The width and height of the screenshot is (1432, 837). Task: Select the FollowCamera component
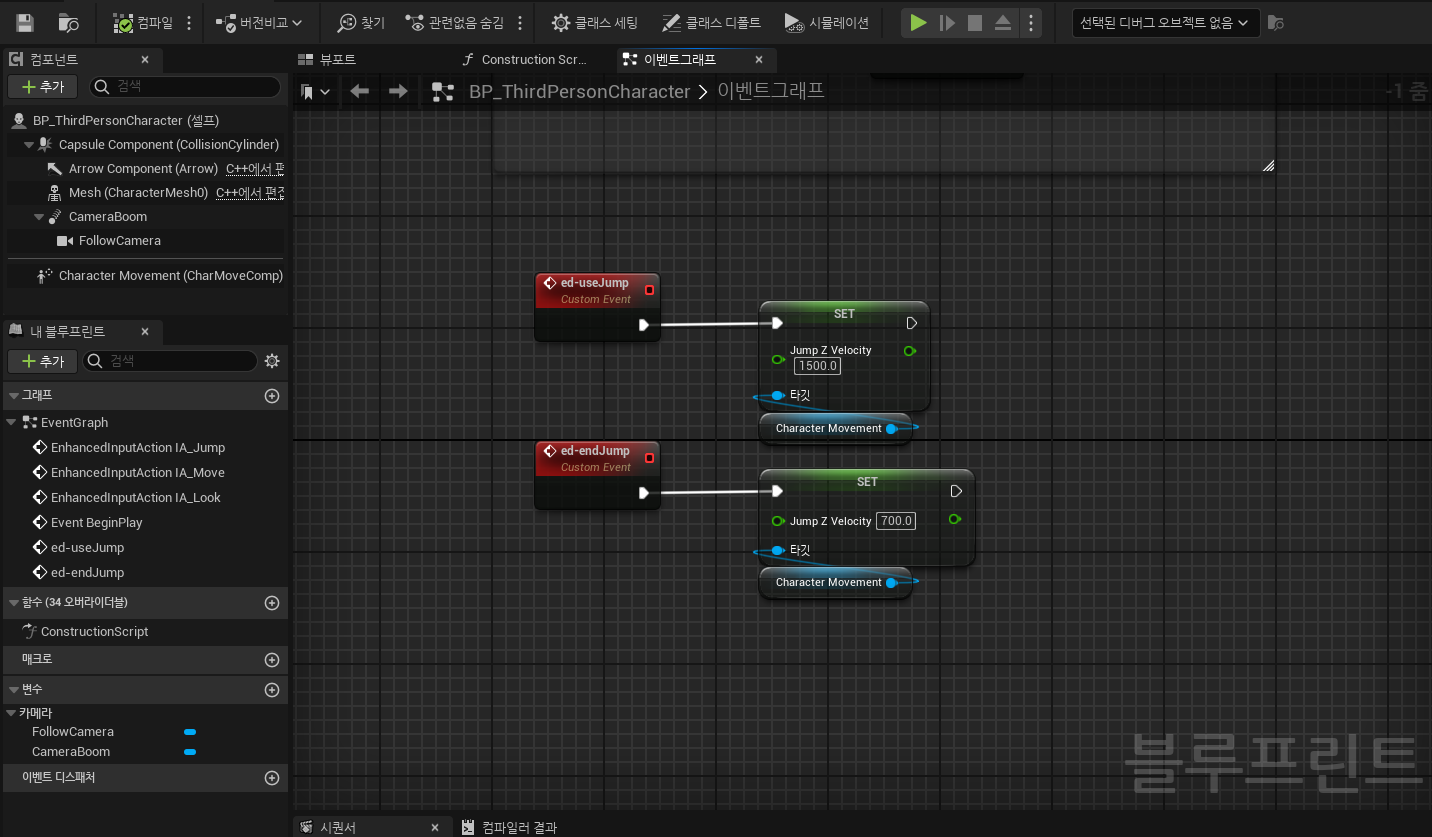click(x=120, y=241)
